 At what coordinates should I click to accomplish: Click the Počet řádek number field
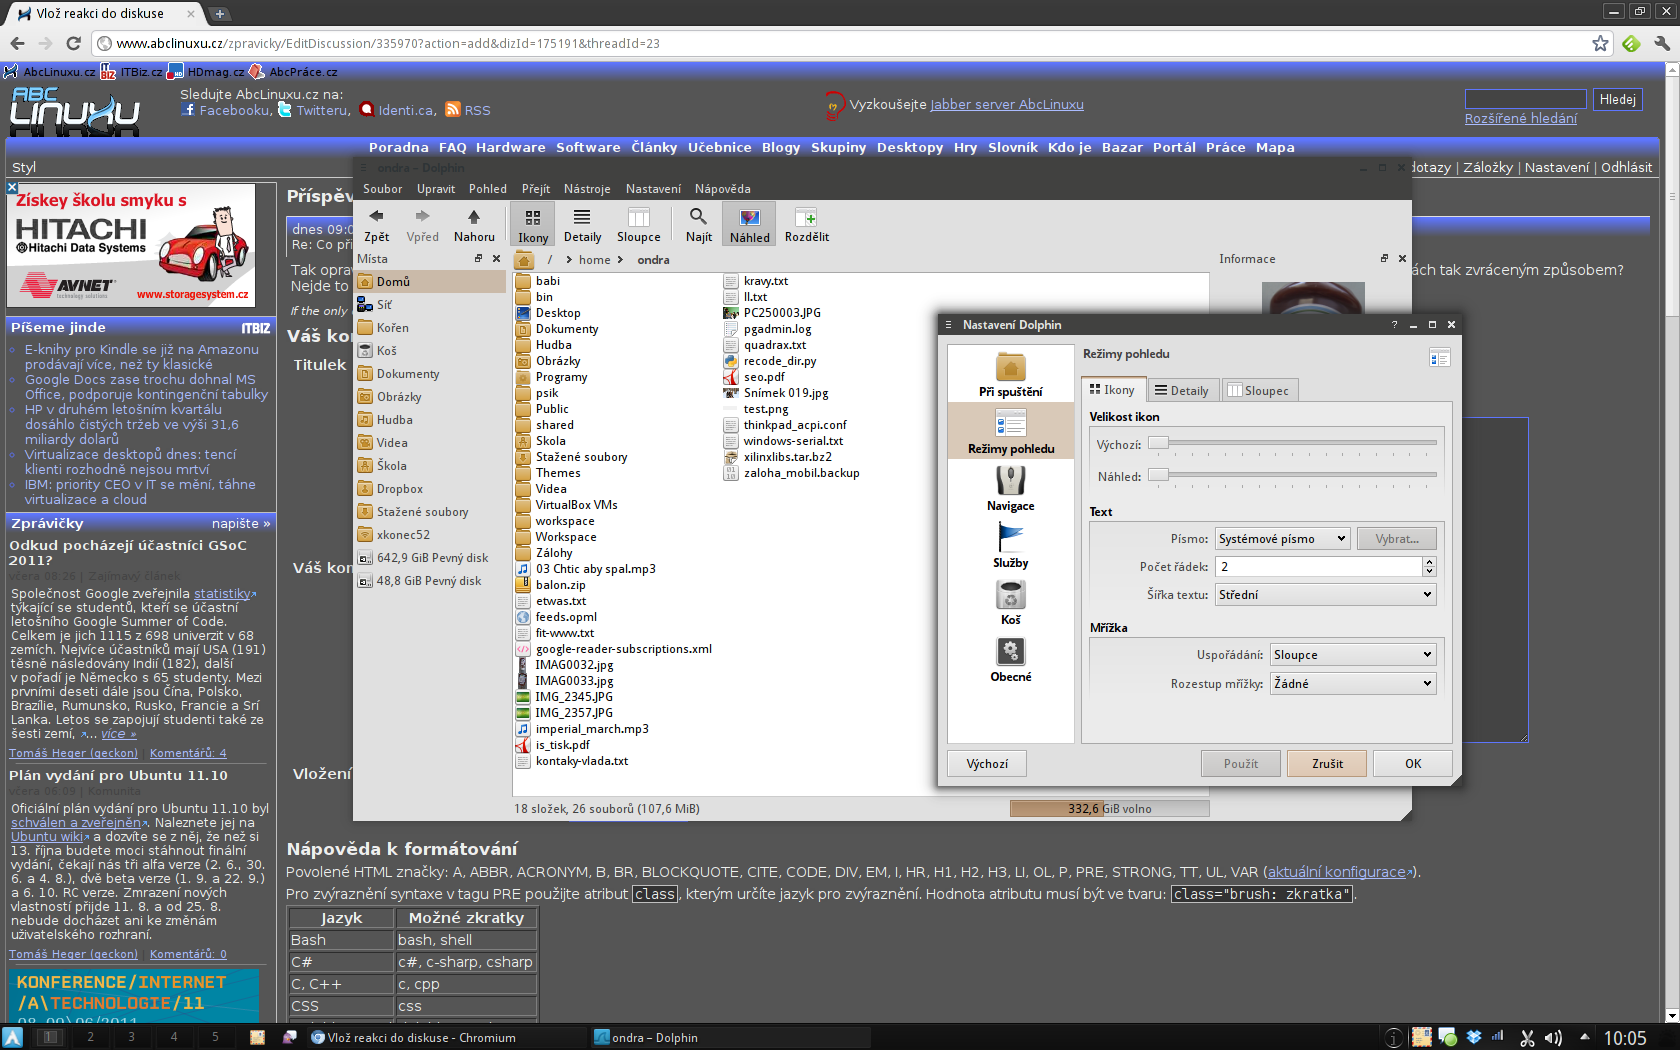click(1318, 567)
